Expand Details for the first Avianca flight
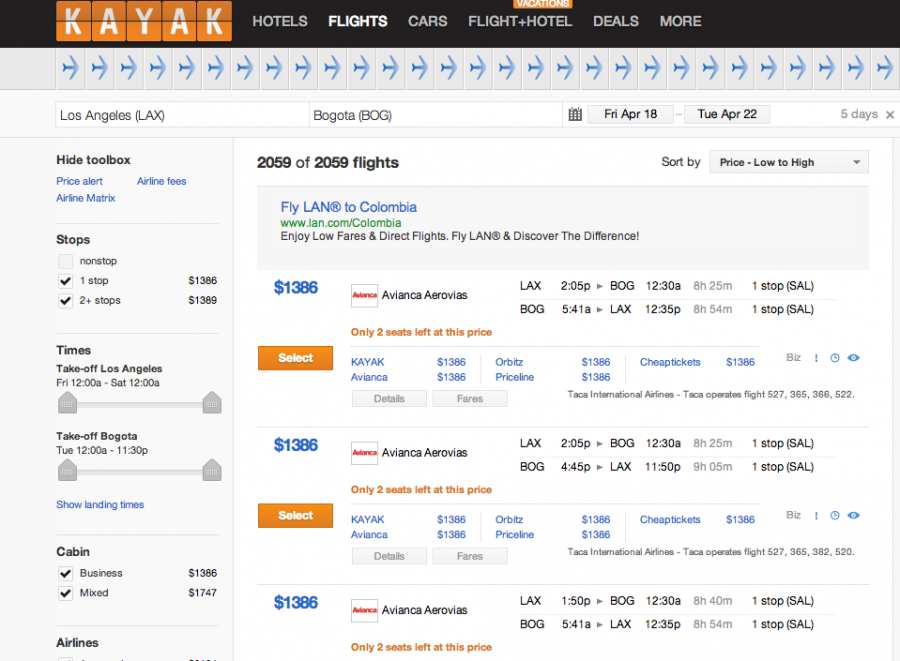 point(389,398)
